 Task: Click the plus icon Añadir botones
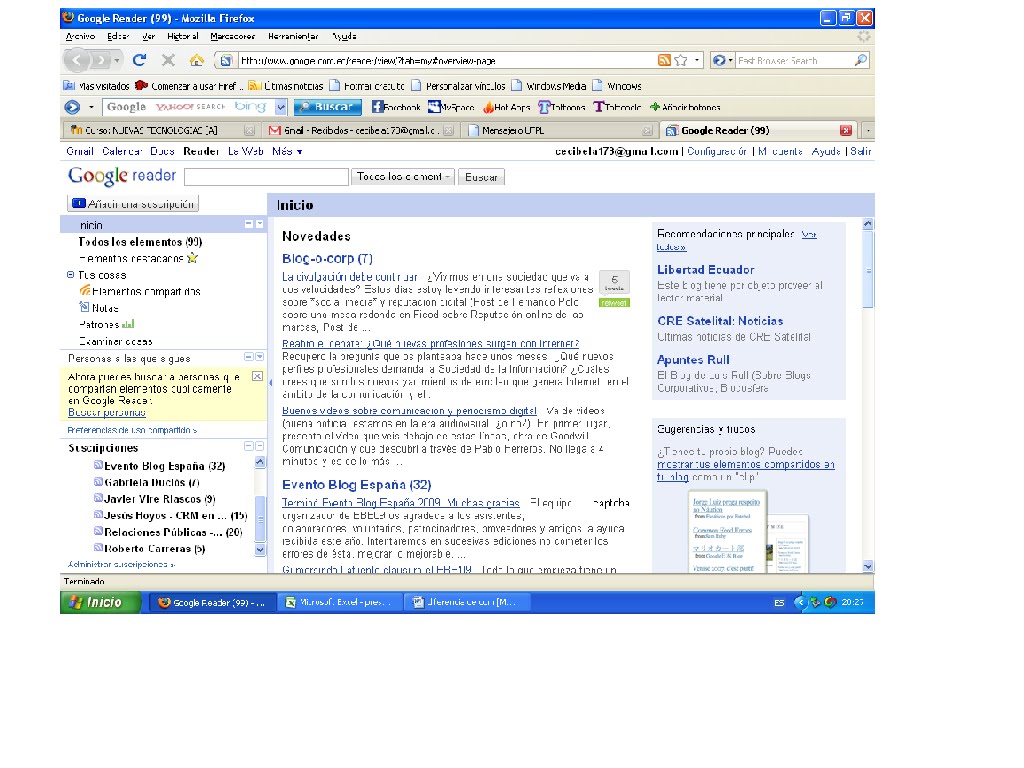tap(655, 107)
